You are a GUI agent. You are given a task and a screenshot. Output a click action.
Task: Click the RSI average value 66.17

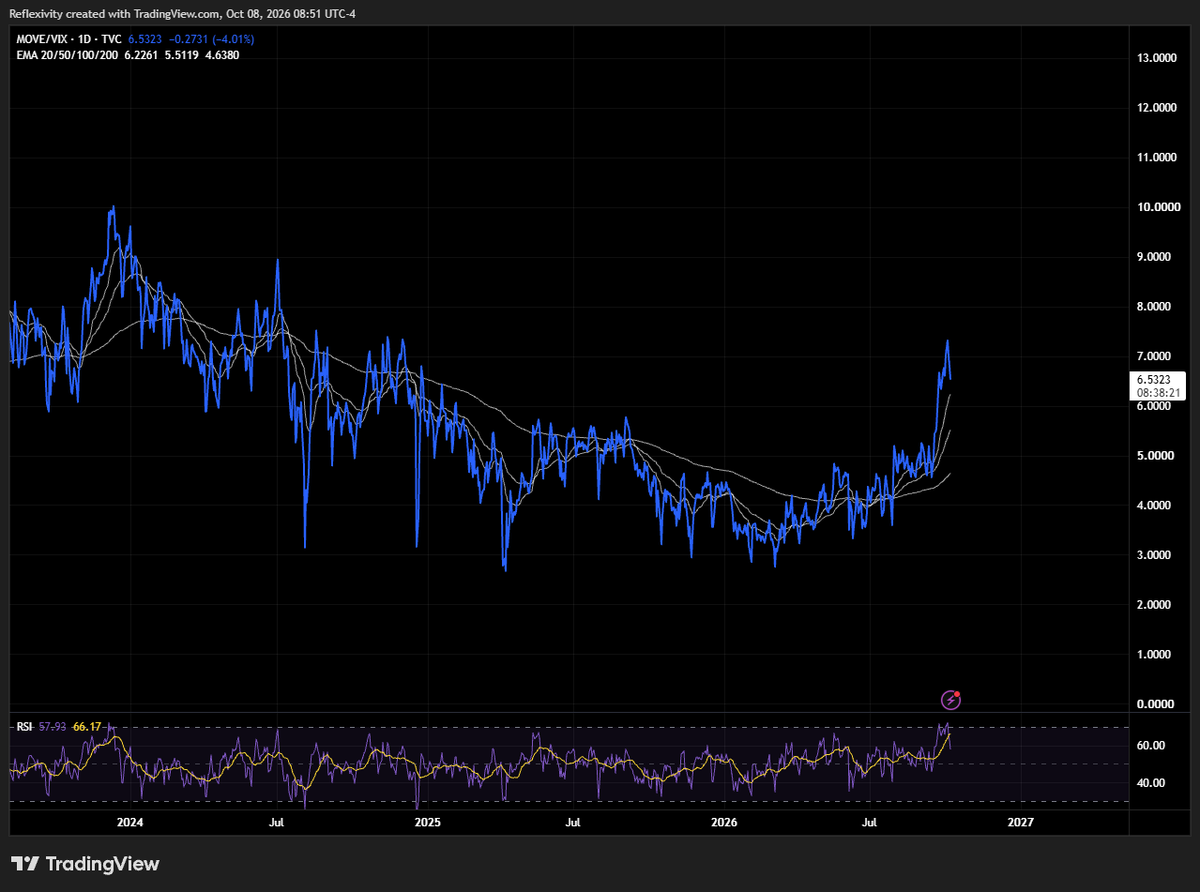(x=87, y=727)
